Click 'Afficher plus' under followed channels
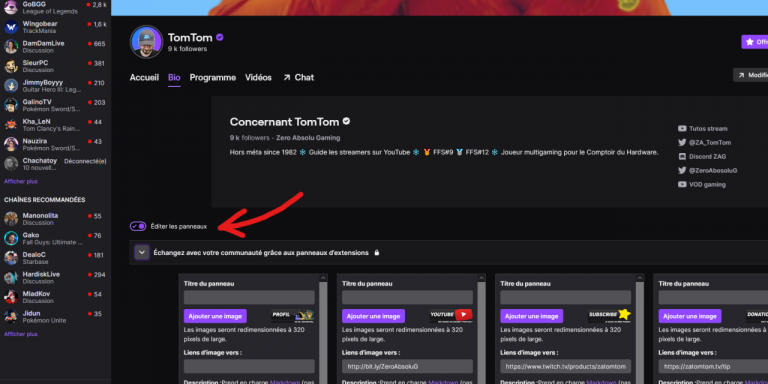Viewport: 768px width, 384px height. [x=21, y=182]
